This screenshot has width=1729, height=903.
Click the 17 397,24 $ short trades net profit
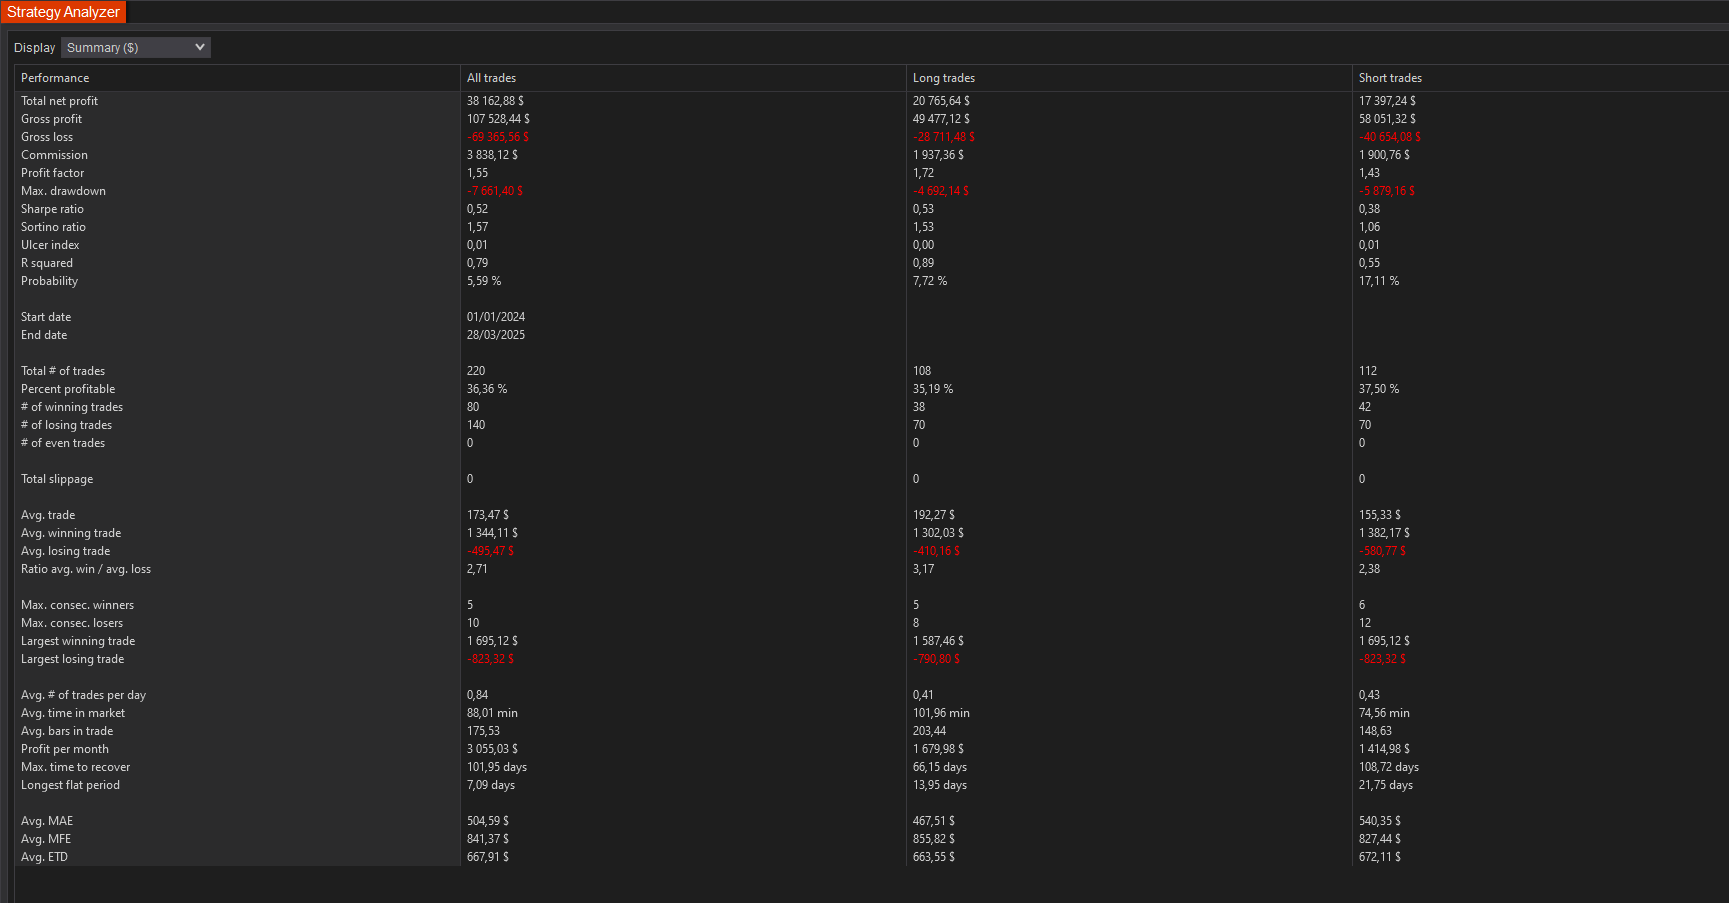coord(1387,101)
